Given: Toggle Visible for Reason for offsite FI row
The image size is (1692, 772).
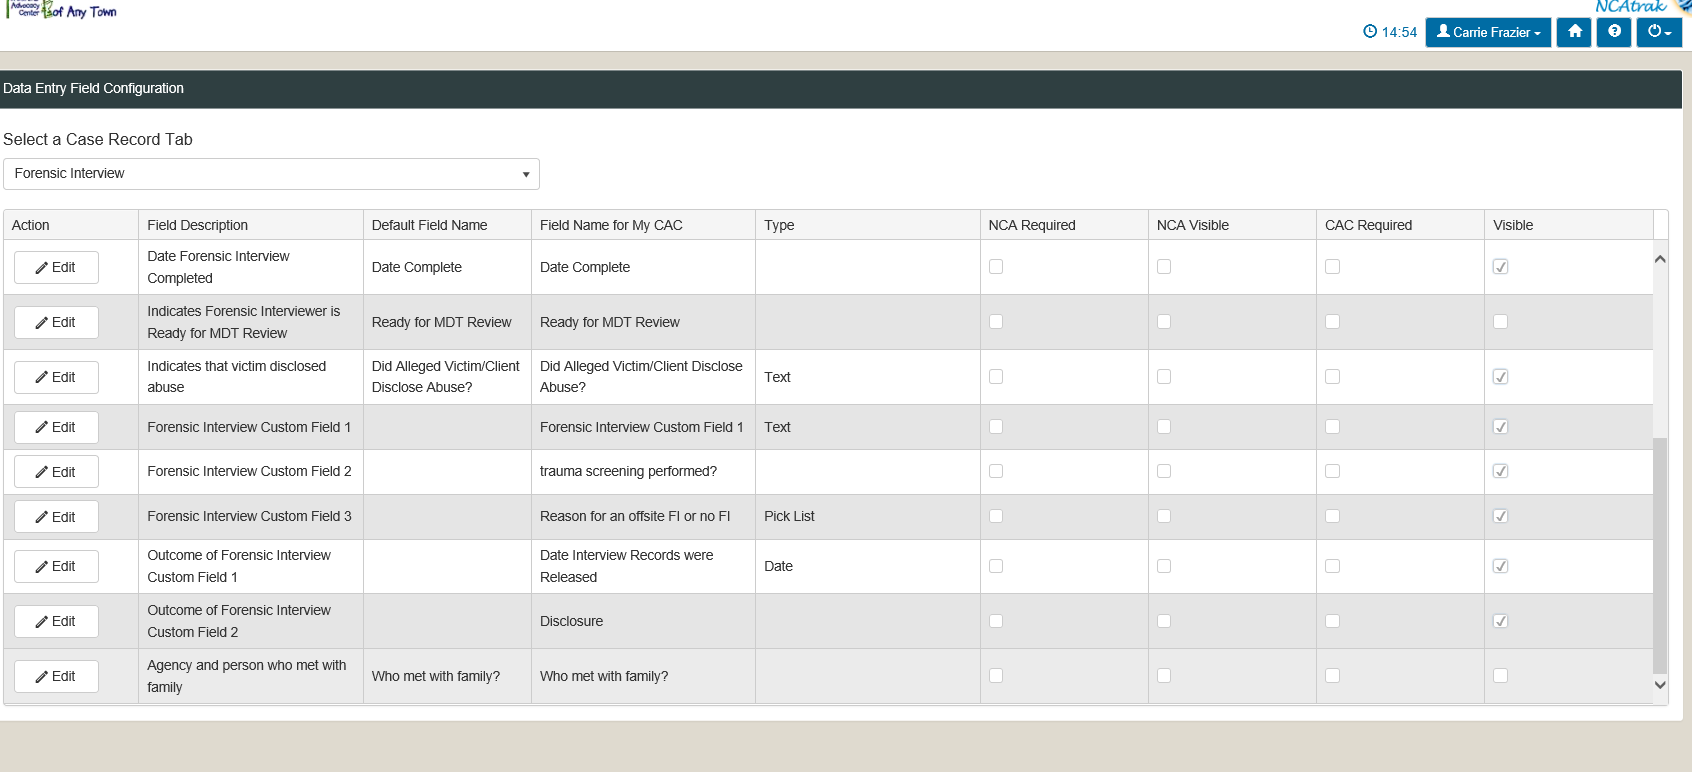Looking at the screenshot, I should coord(1500,516).
